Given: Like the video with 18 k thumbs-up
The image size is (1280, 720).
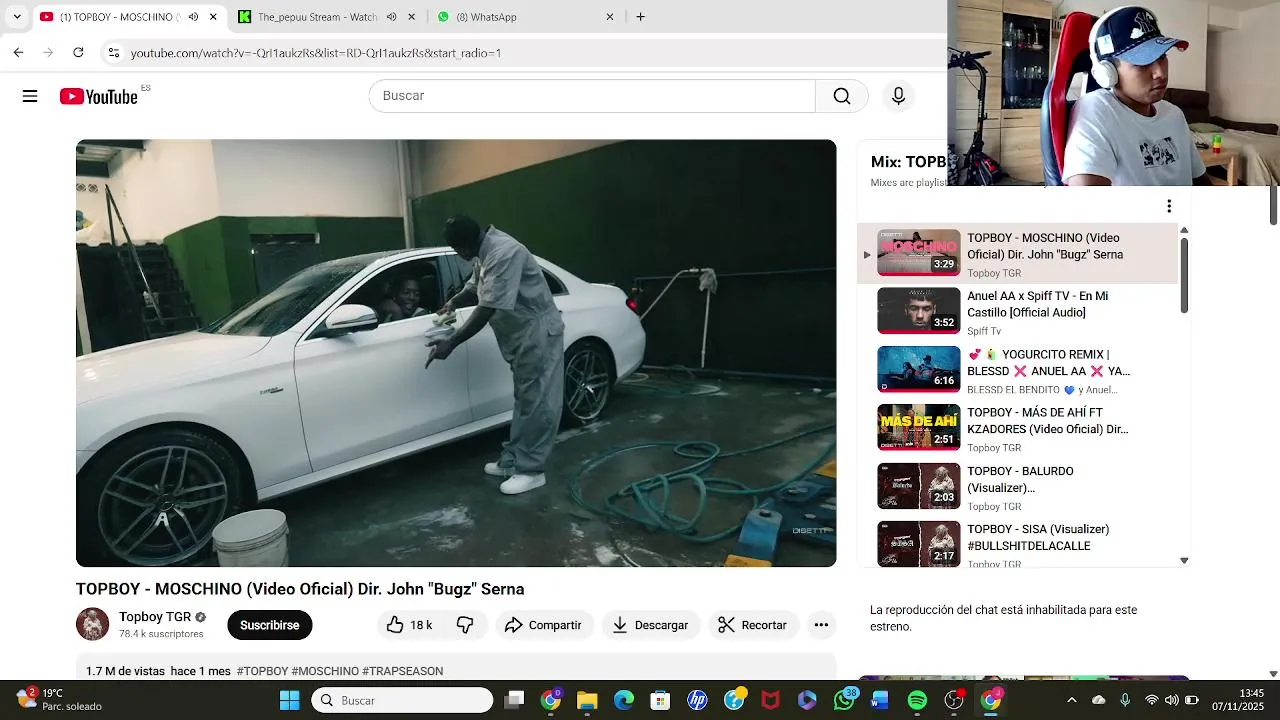Looking at the screenshot, I should click(411, 625).
